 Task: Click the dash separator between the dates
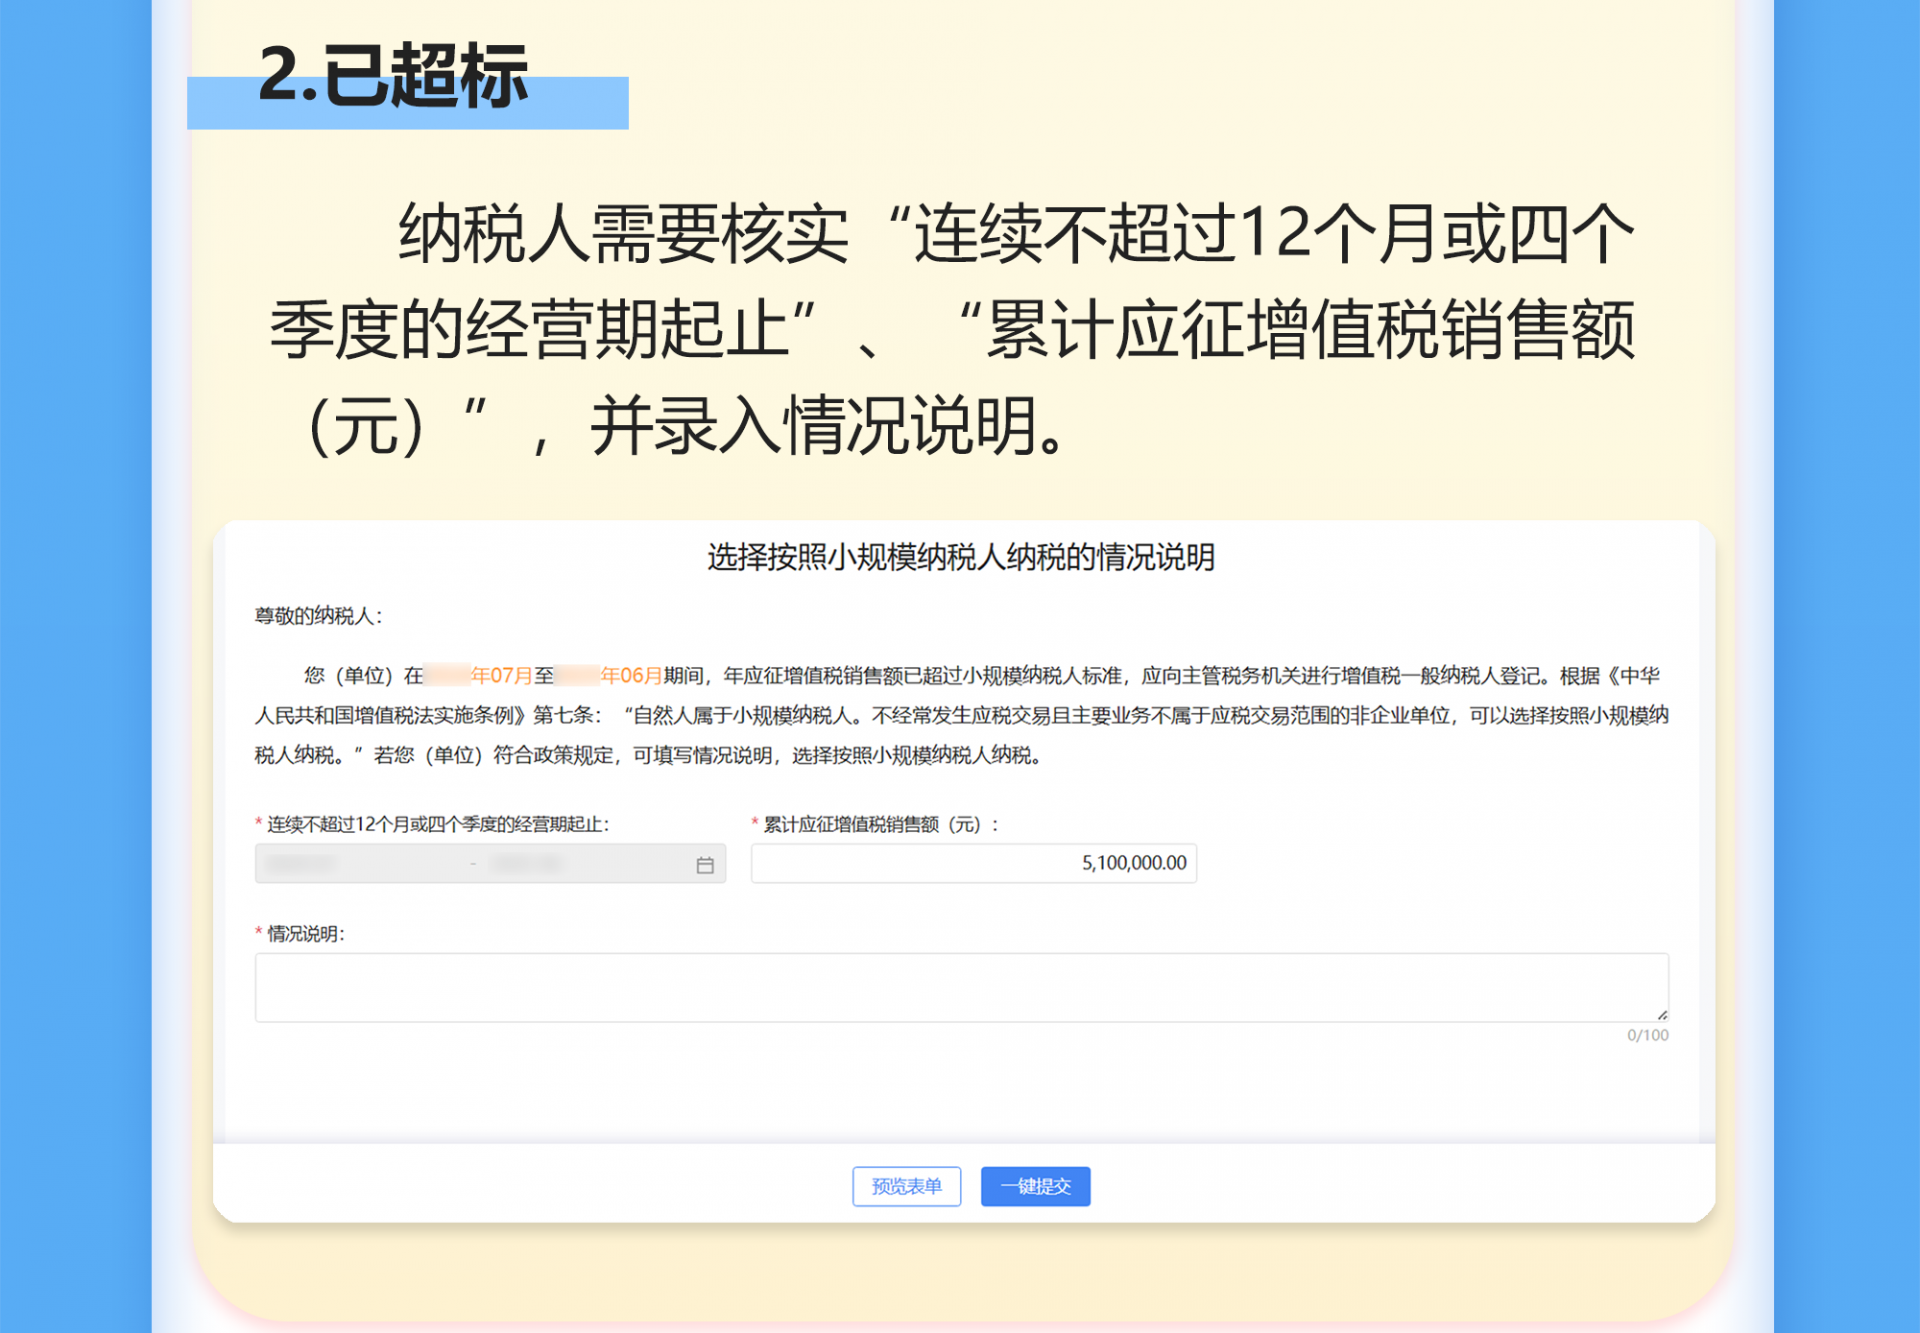click(473, 864)
